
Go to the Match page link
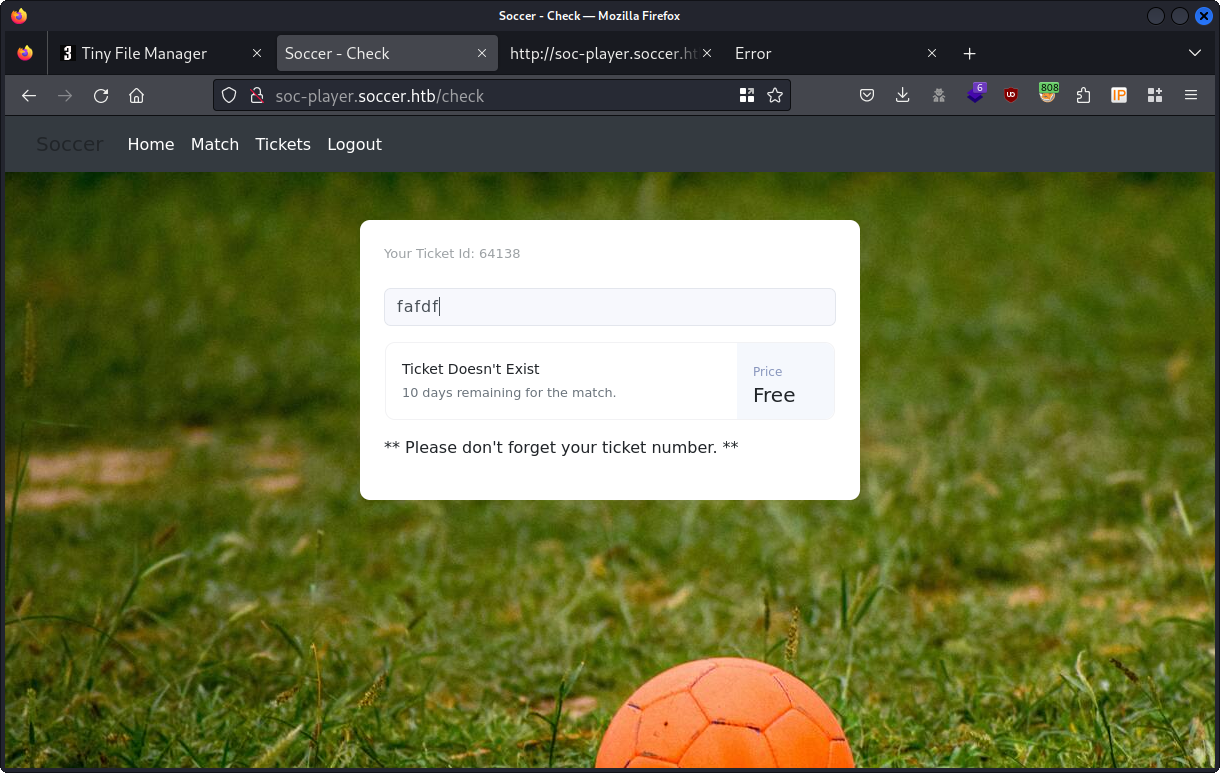click(x=215, y=144)
